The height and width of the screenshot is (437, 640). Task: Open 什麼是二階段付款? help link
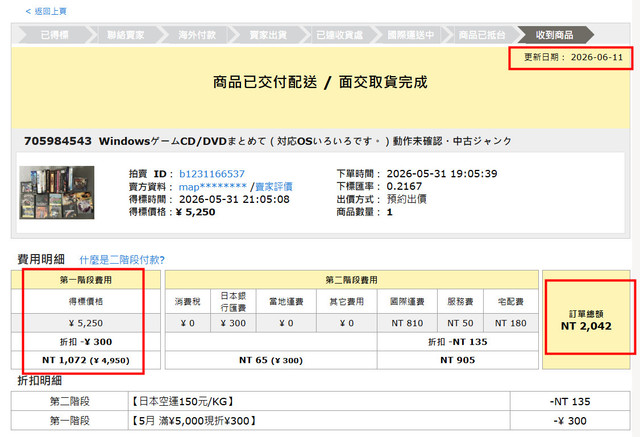122,260
